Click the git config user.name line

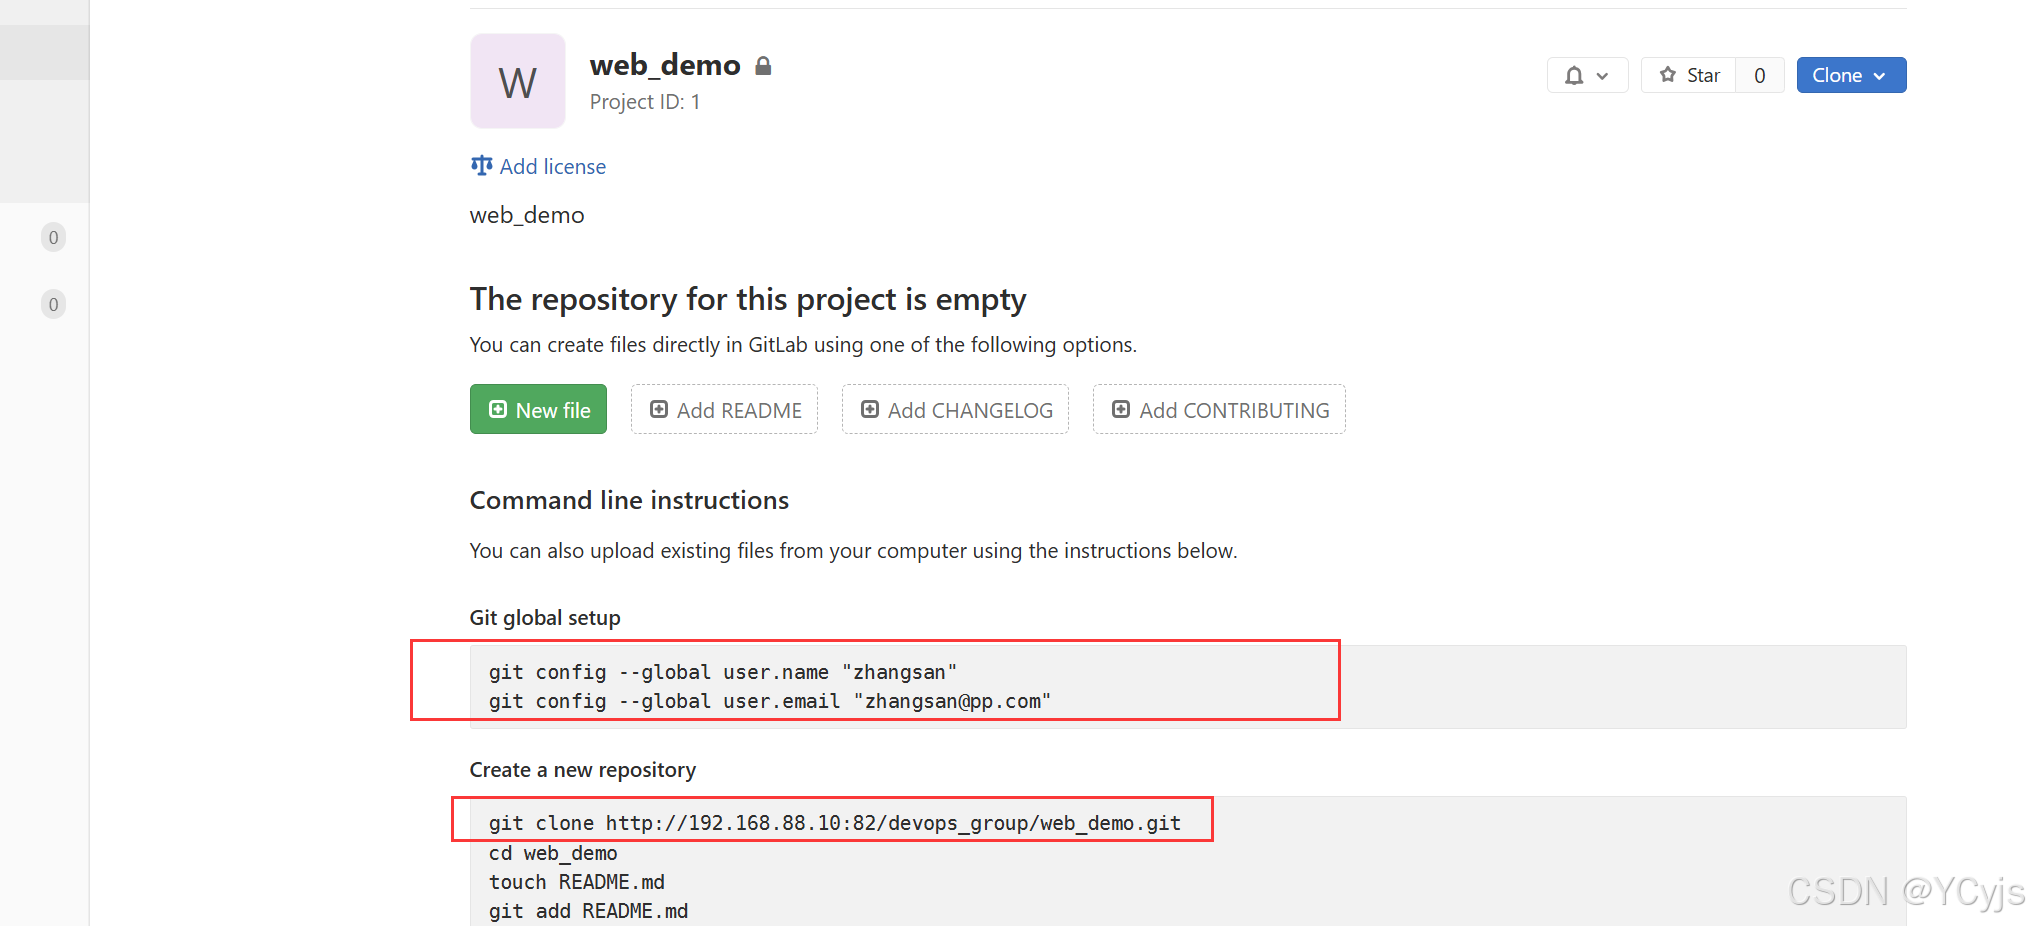coord(723,672)
